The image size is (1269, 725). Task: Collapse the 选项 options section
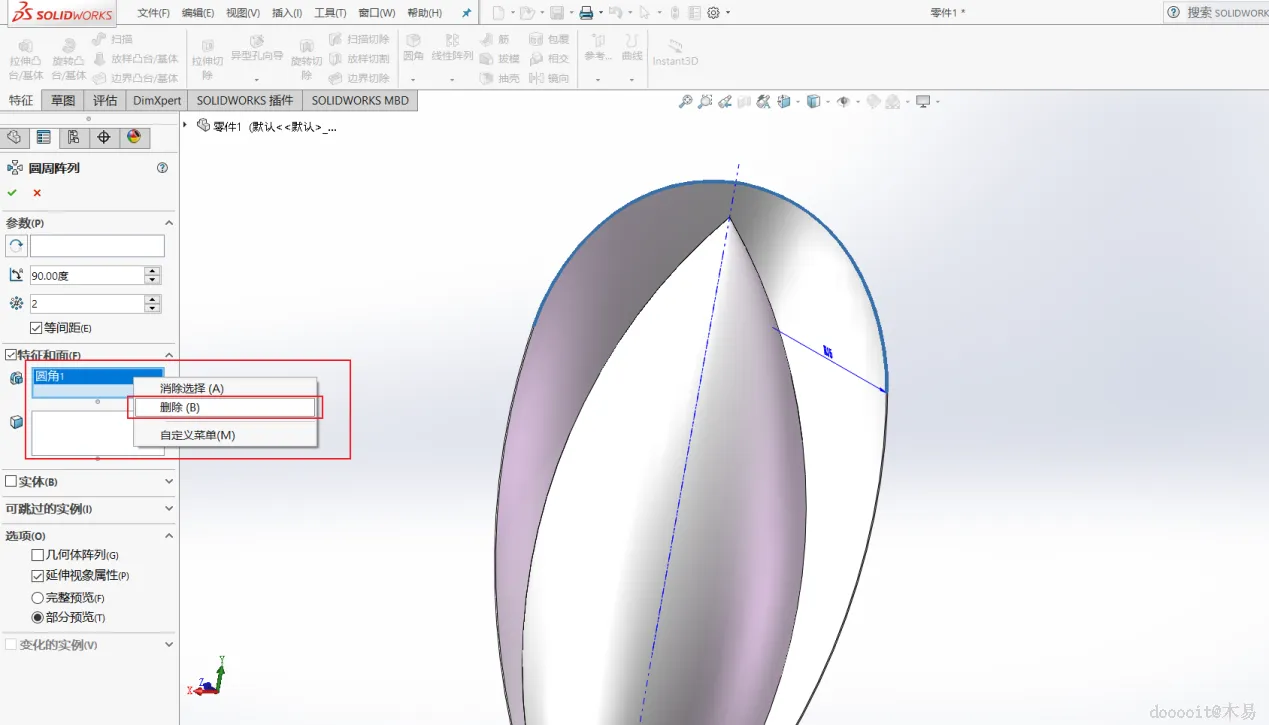(169, 536)
